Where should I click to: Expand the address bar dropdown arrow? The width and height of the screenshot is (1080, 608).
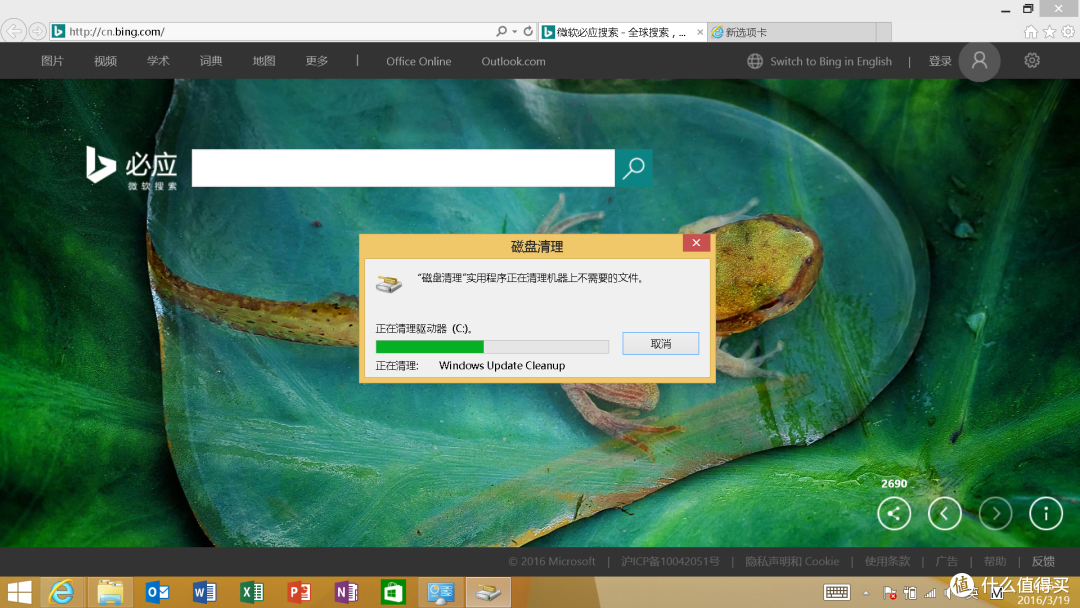pos(515,32)
